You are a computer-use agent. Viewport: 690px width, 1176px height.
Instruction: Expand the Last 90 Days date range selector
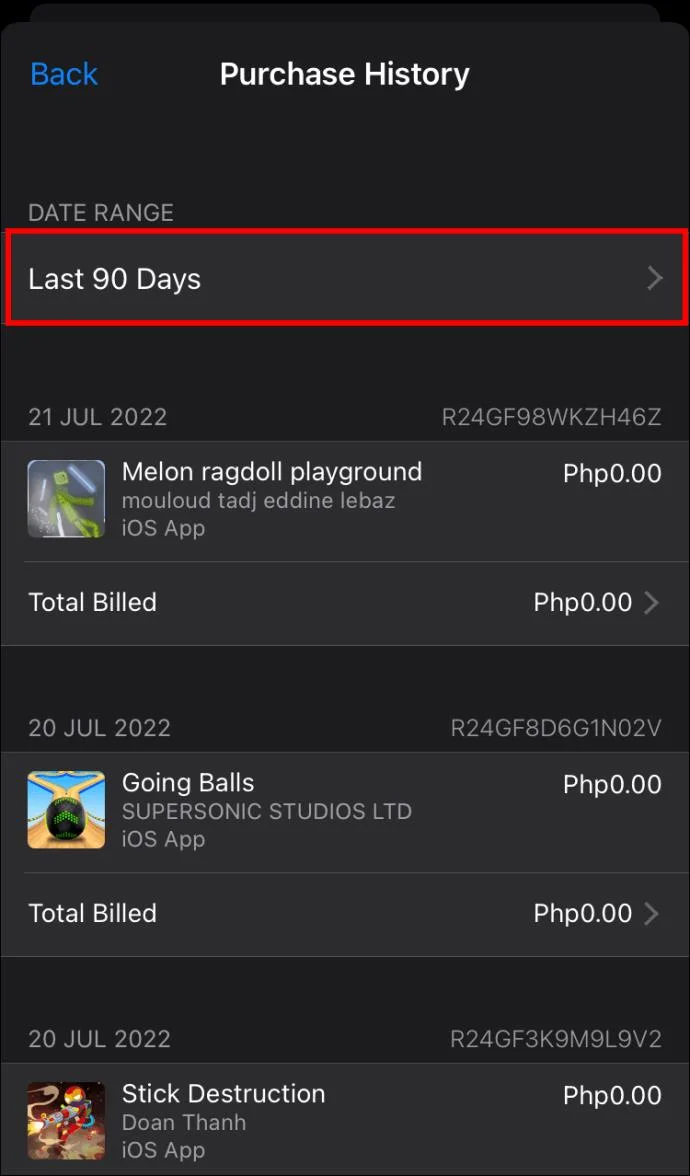(345, 278)
